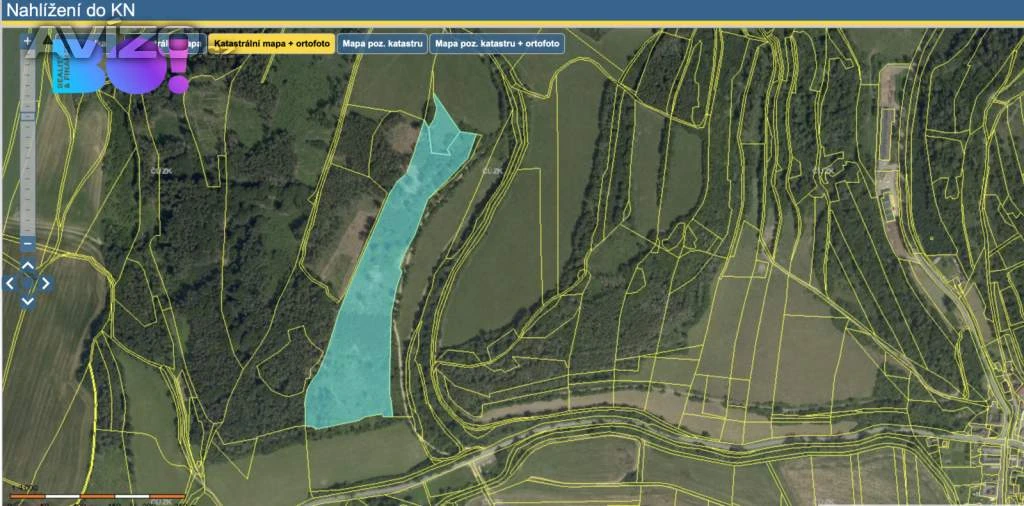Click zoom slider track below the handle
1024x506 pixels.
(x=27, y=180)
